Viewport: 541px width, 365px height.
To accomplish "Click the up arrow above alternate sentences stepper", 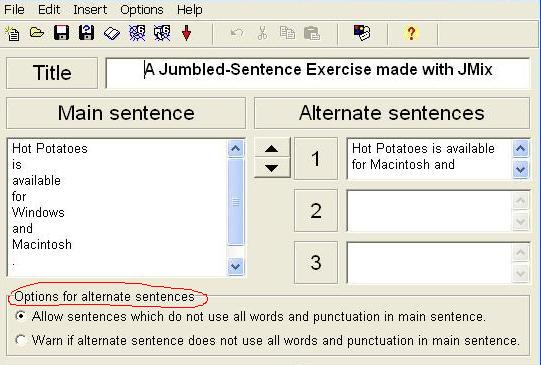I will (272, 148).
